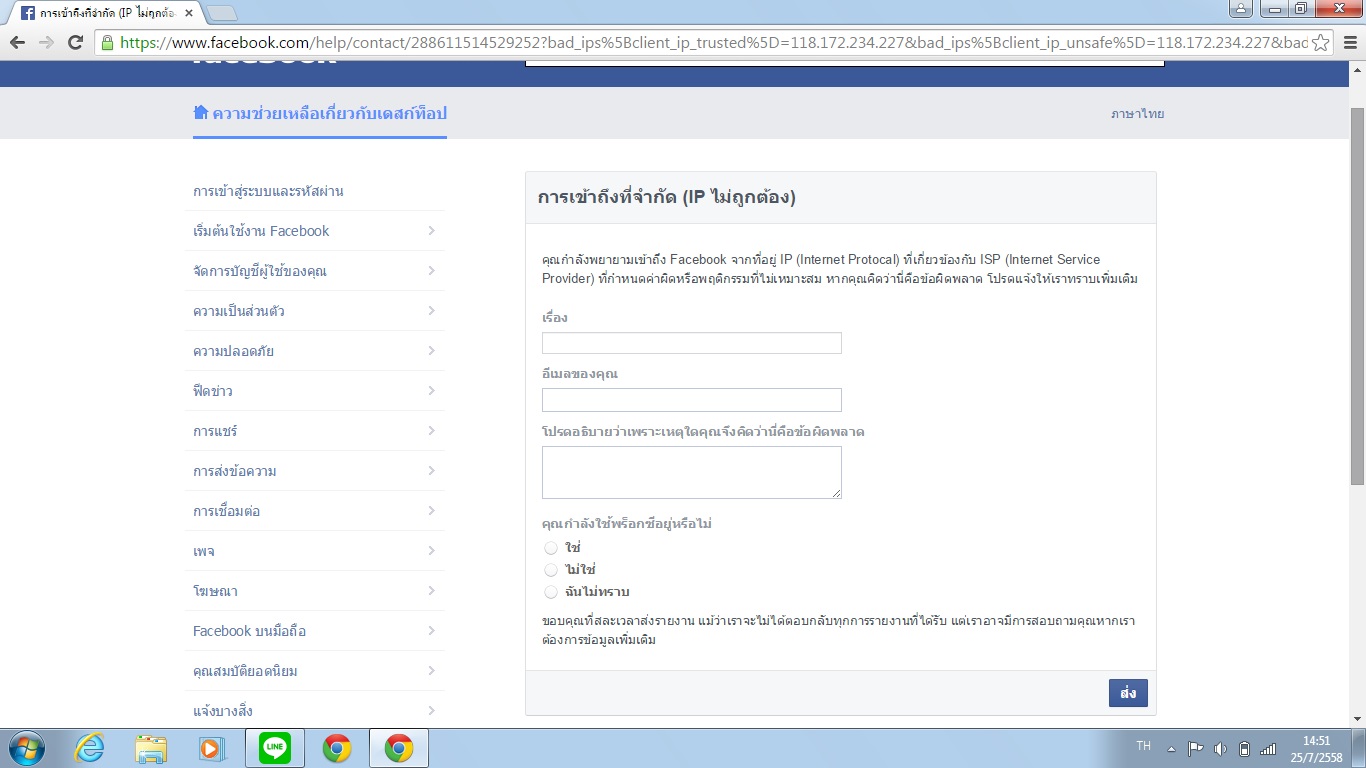Click the battery power tray icon
This screenshot has height=768, width=1366.
[x=1244, y=748]
